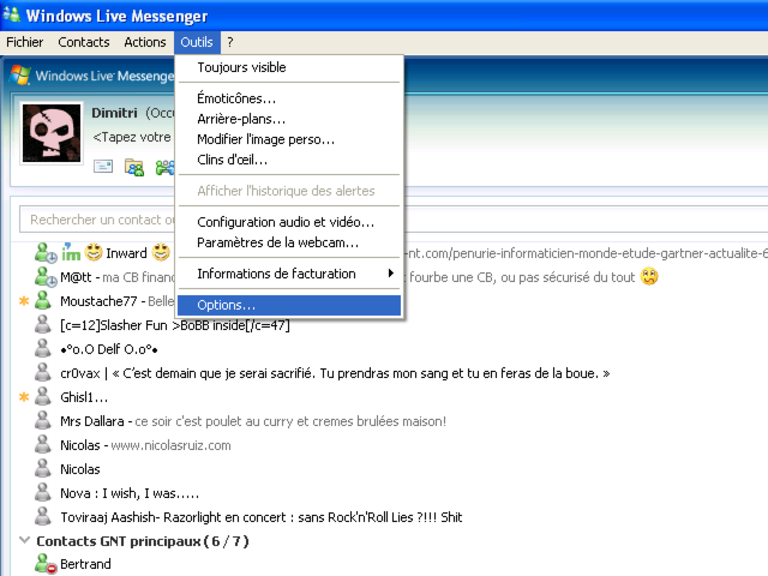The width and height of the screenshot is (768, 576).
Task: Click the Rechercher un contact search field
Action: pos(98,219)
